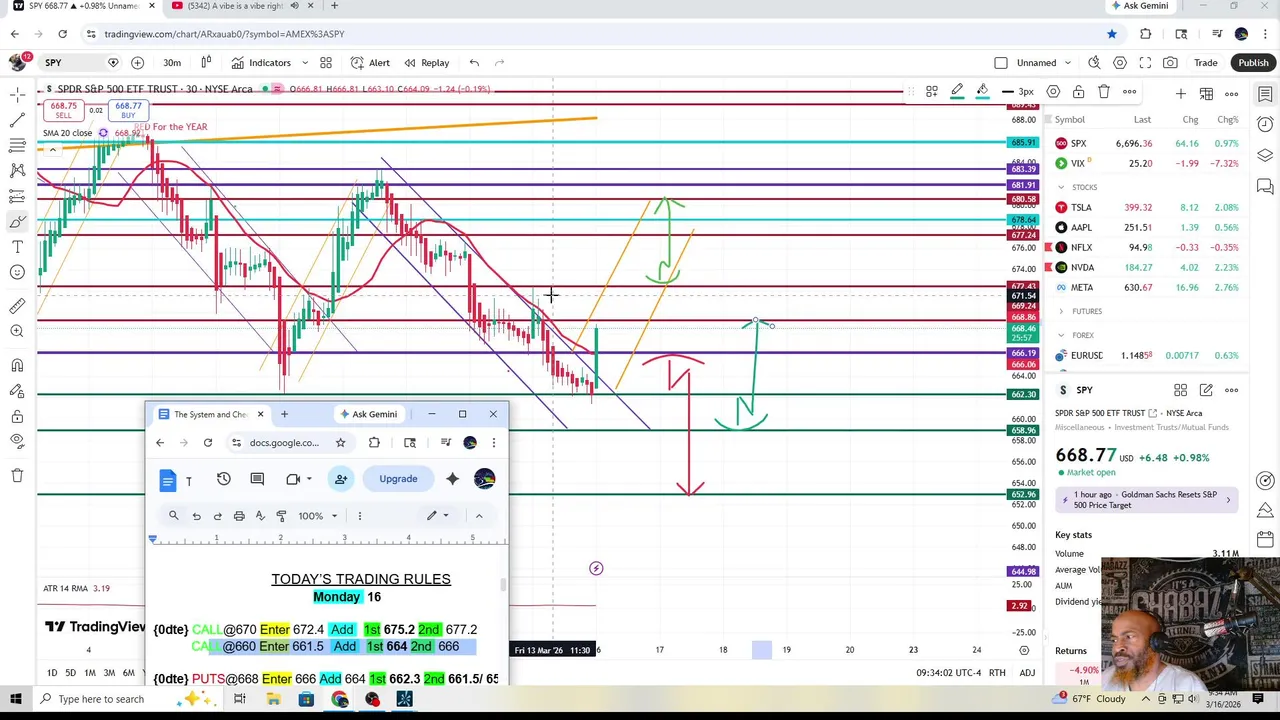Click Upgrade in Google Docs window
This screenshot has width=1280, height=720.
point(398,479)
